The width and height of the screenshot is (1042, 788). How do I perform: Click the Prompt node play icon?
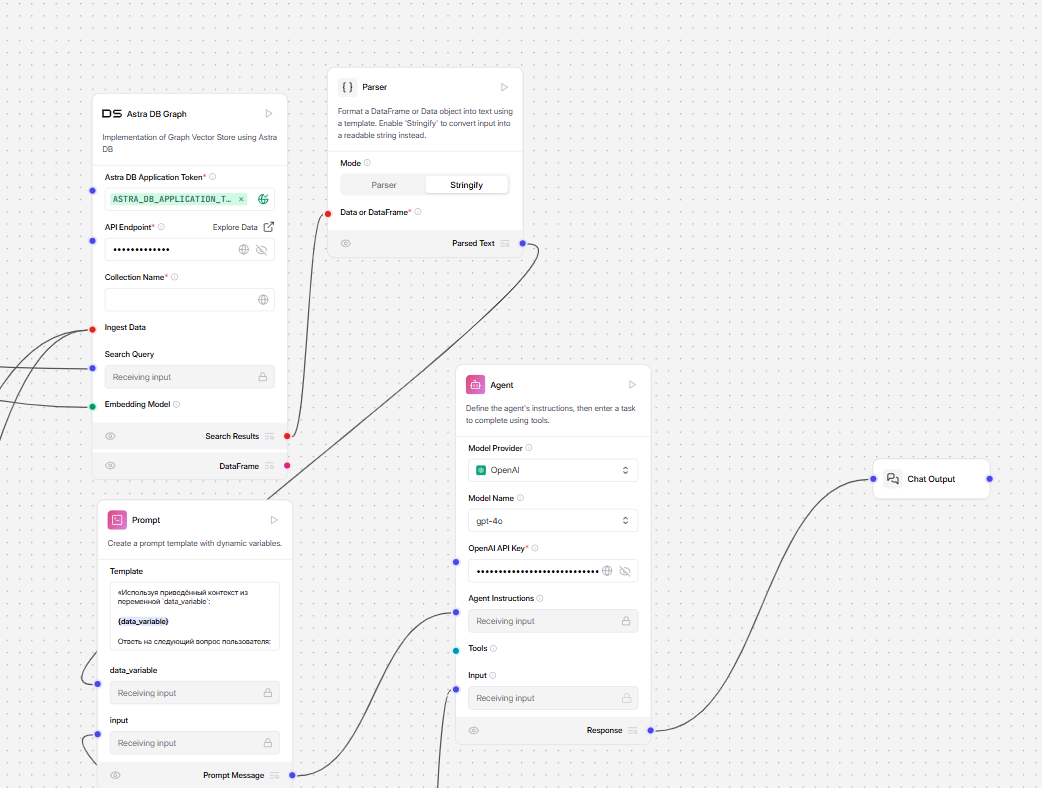tap(274, 520)
